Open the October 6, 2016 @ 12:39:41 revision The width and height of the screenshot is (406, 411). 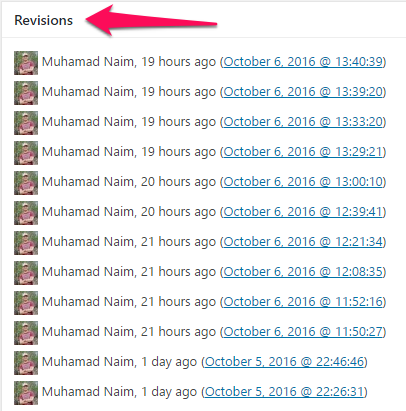(x=303, y=212)
